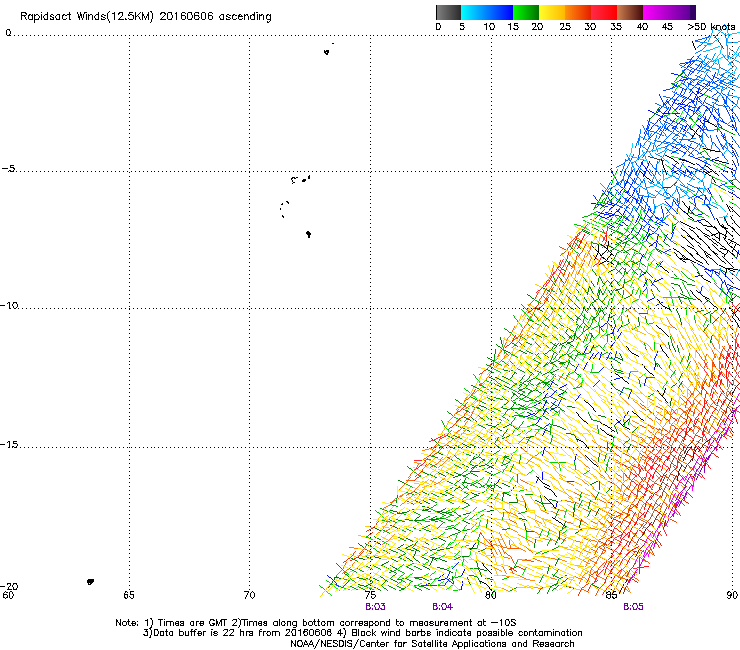The image size is (740, 650).
Task: Click the NOAA/NESDIS credit line
Action: 432,644
